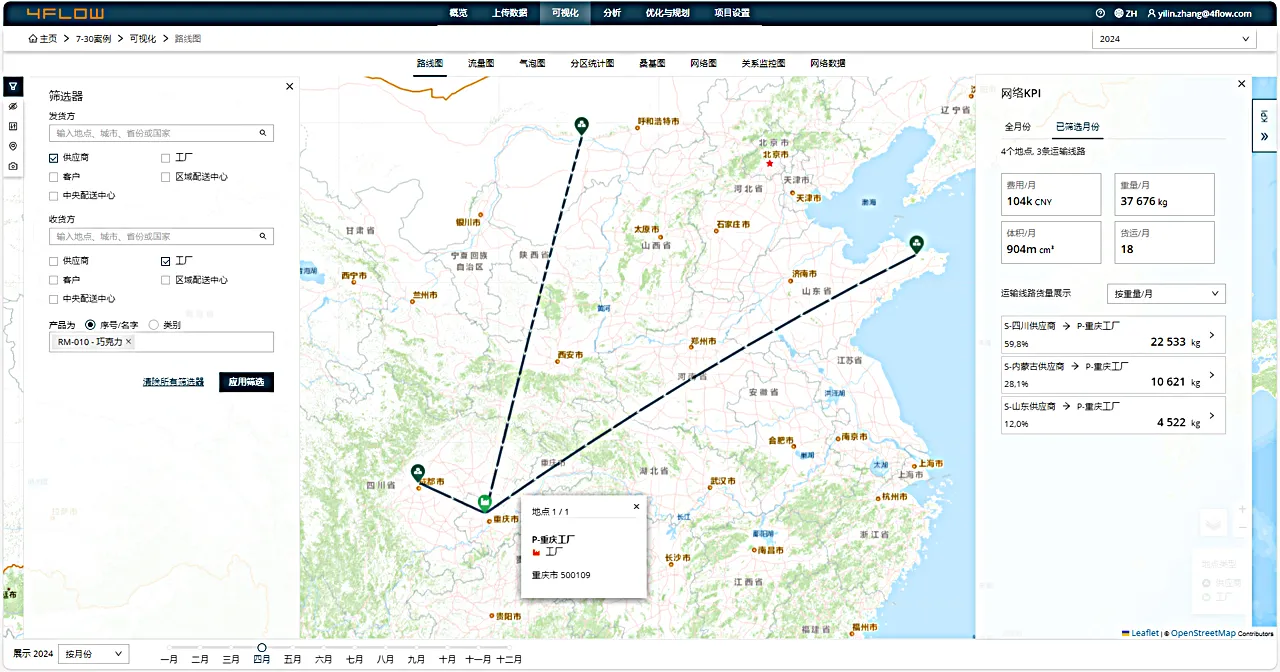
Task: Click 清除所有筛选器 link
Action: [x=173, y=382]
